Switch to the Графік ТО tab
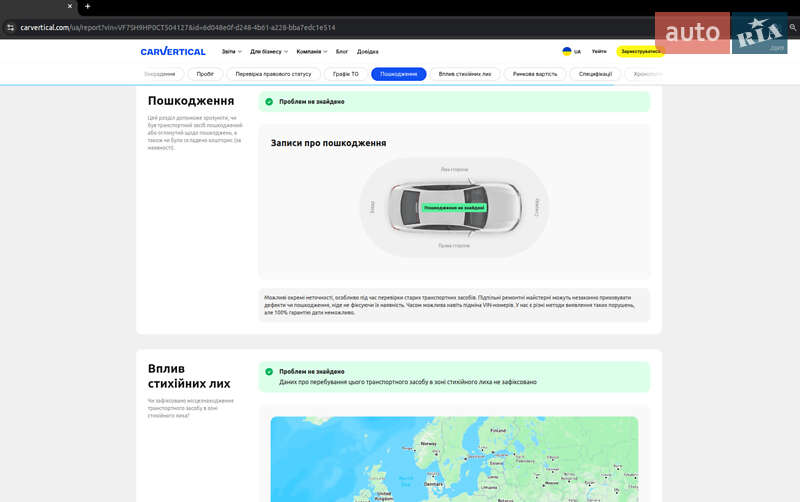Viewport: 800px width, 502px height. point(345,74)
